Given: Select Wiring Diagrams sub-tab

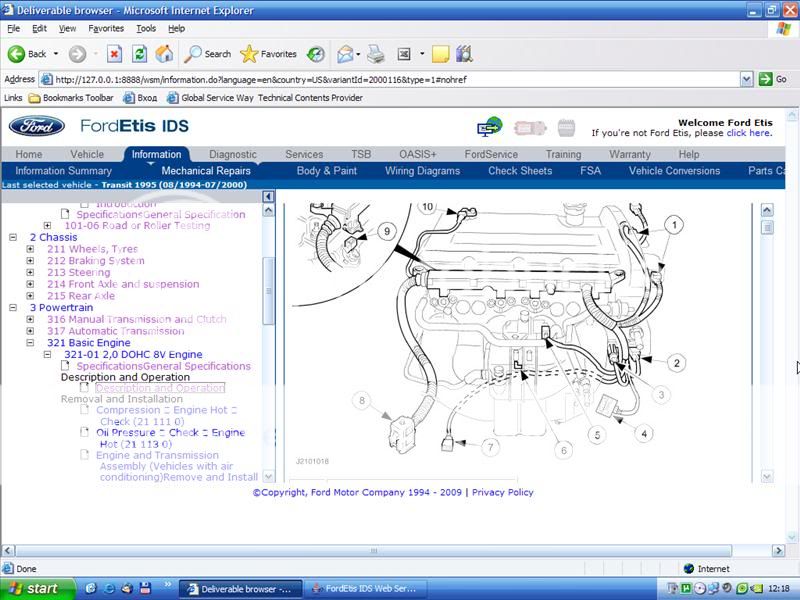Looking at the screenshot, I should coord(422,171).
